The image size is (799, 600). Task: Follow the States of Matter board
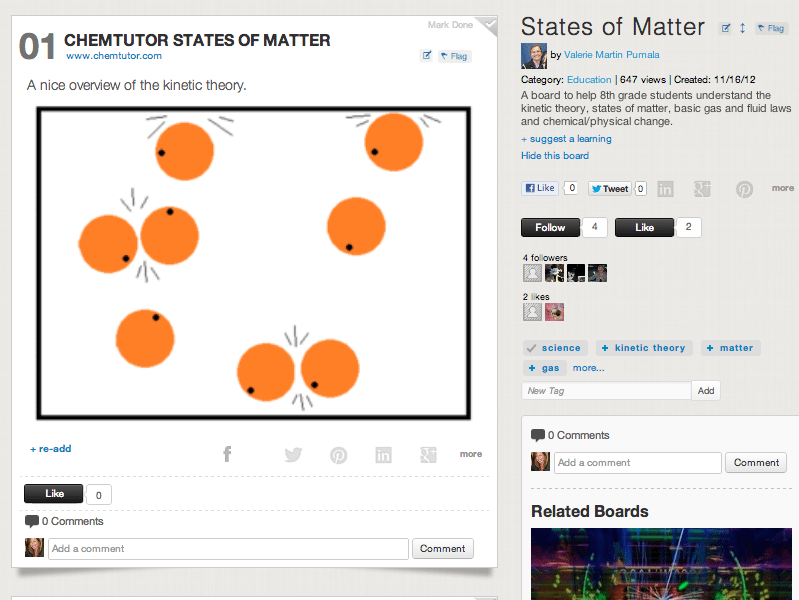[550, 227]
